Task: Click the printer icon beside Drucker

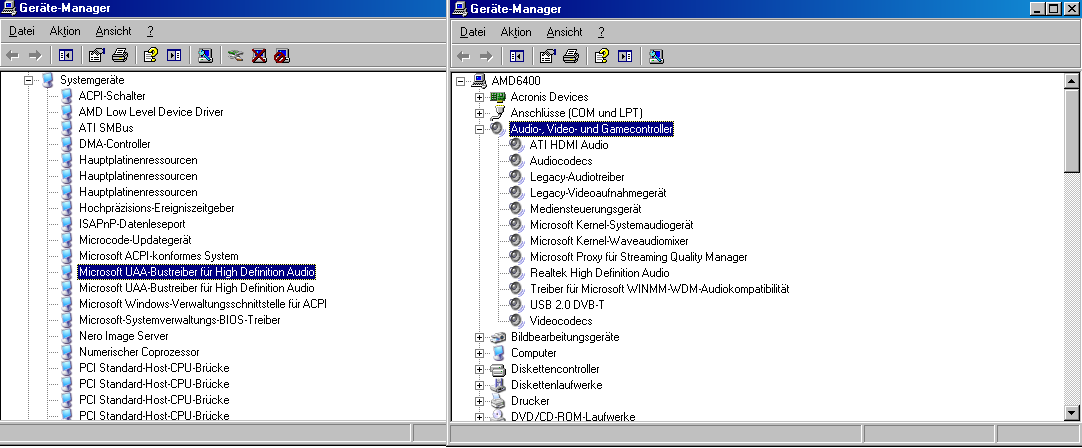Action: point(498,401)
